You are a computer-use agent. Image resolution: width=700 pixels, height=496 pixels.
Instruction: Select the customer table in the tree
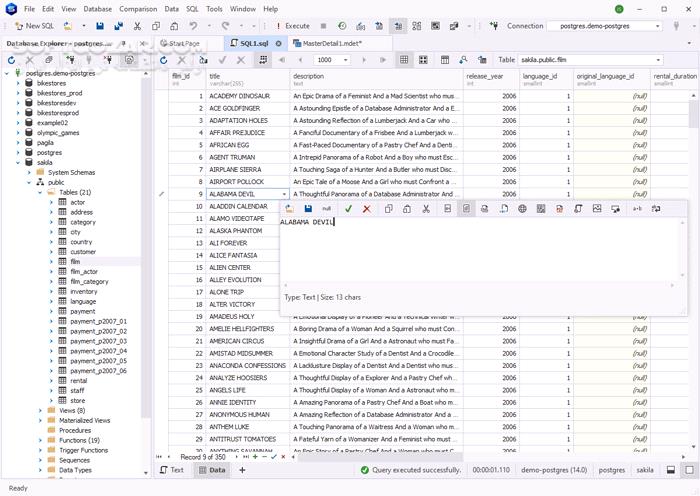tap(83, 252)
